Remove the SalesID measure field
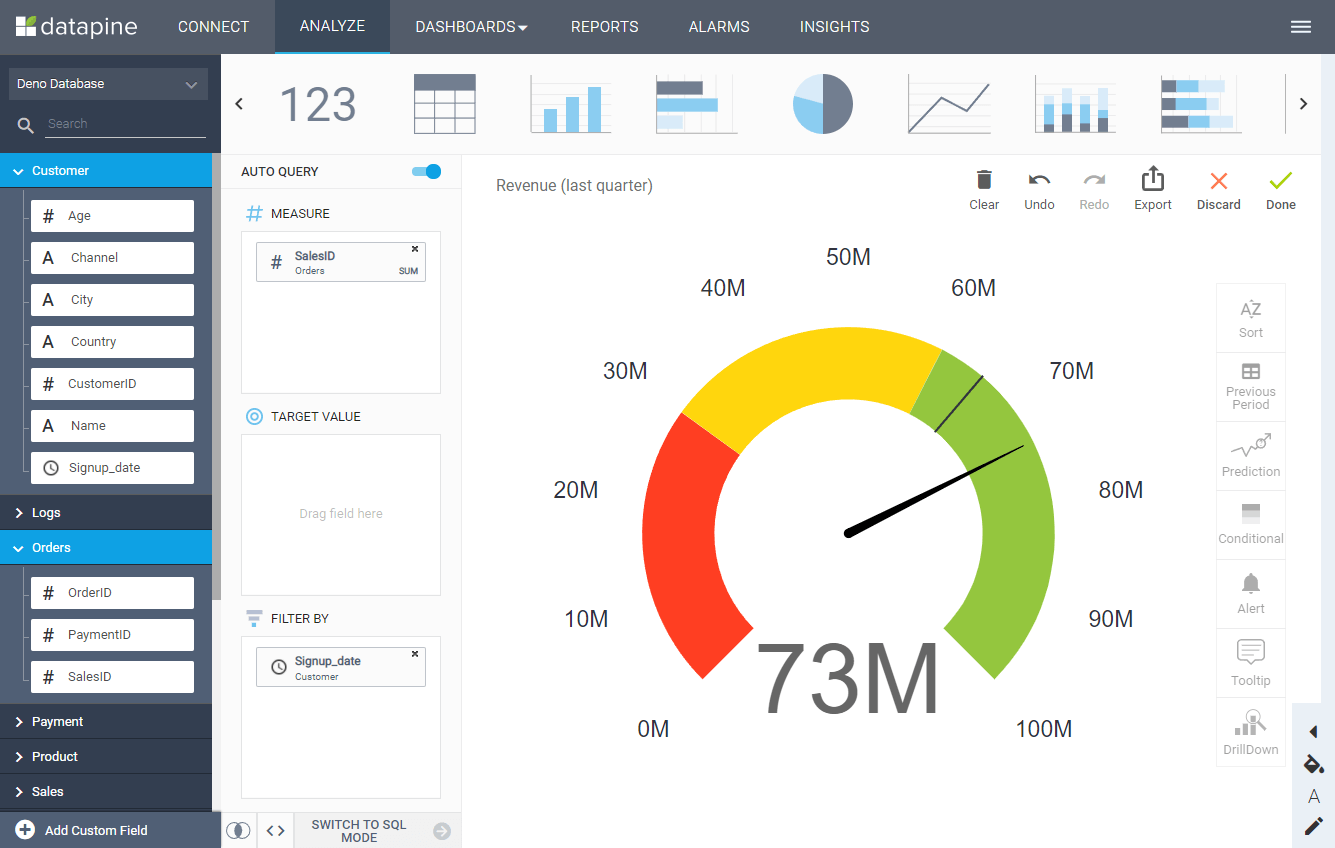This screenshot has width=1335, height=848. [415, 249]
